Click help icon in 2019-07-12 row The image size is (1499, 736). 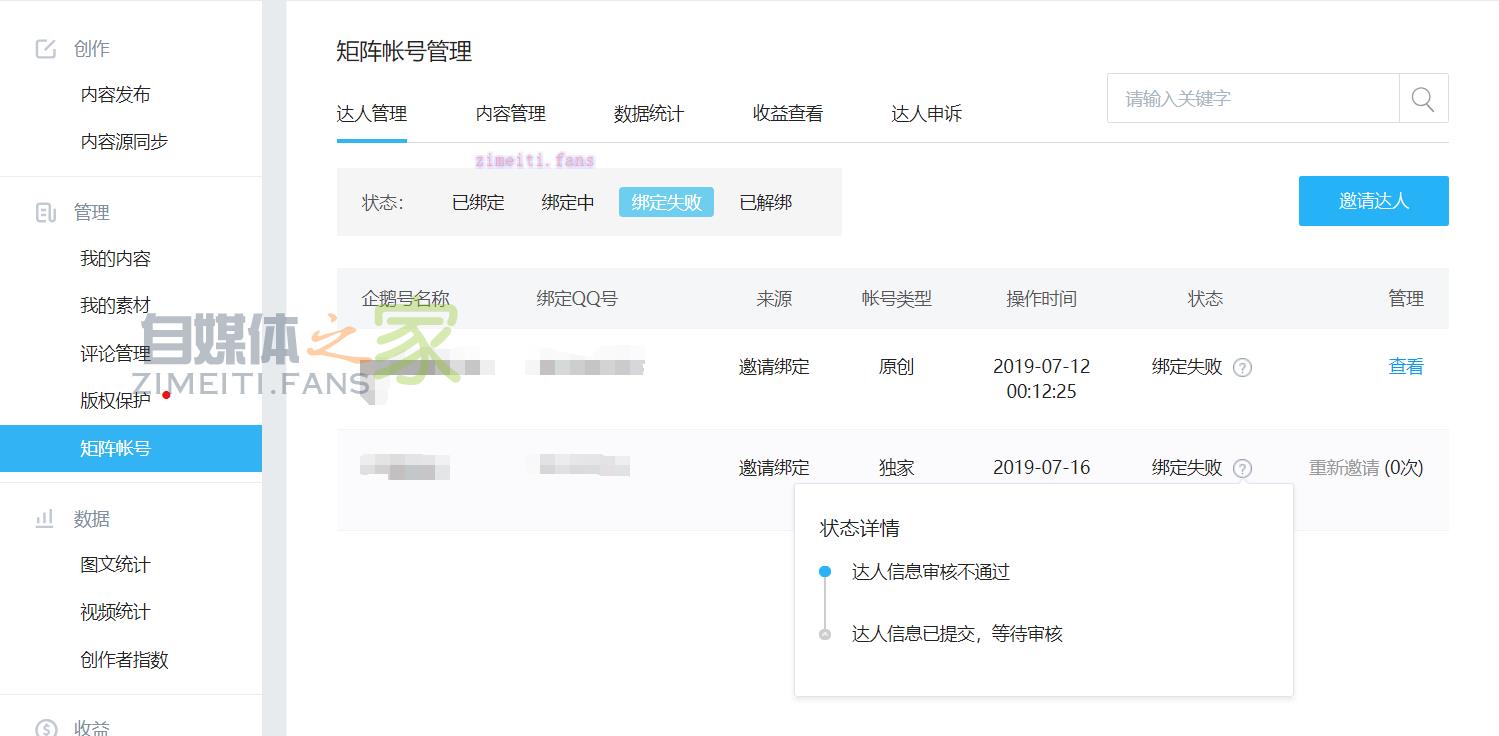click(1243, 367)
